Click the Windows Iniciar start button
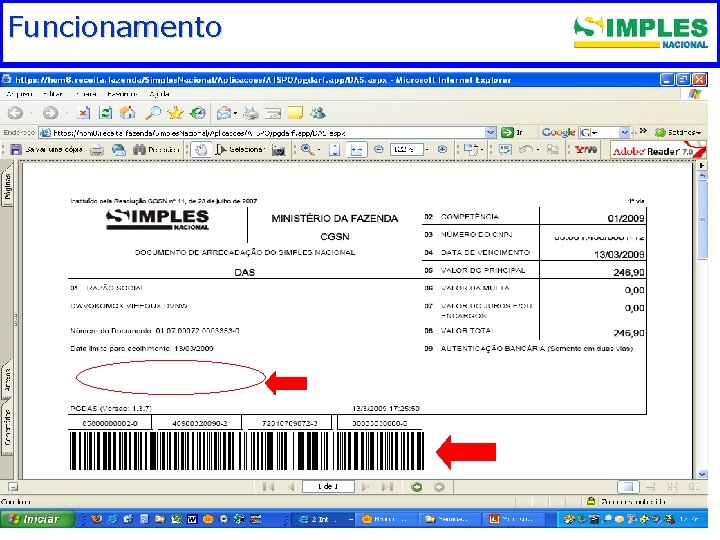Viewport: 720px width, 540px height. [x=37, y=519]
